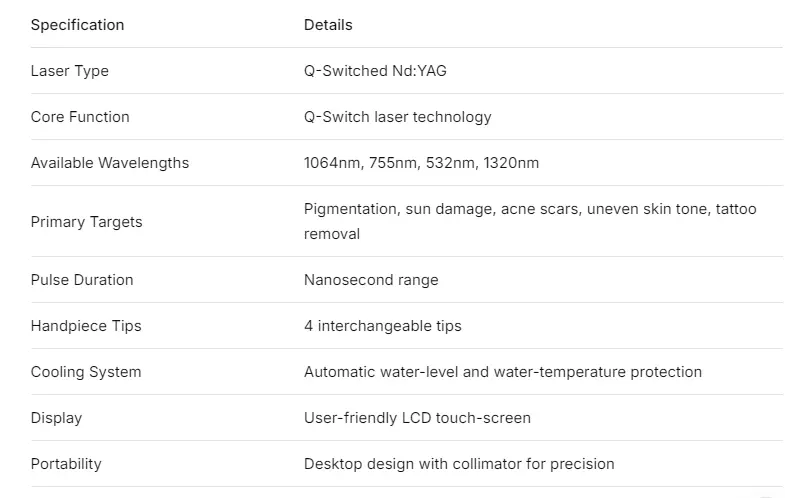Click the Details column header
The width and height of the screenshot is (785, 498).
coord(328,25)
